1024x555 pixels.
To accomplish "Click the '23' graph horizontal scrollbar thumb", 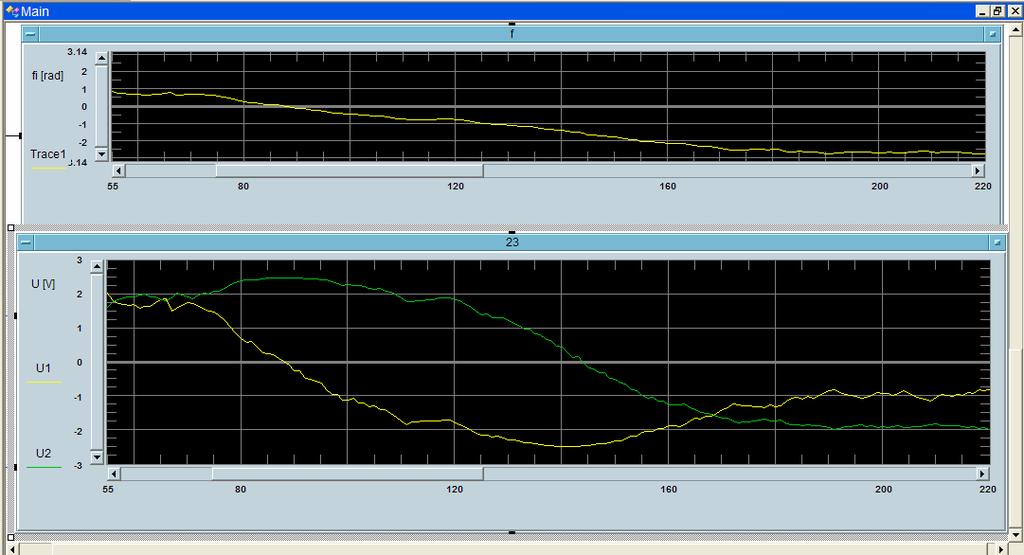I will click(x=347, y=473).
